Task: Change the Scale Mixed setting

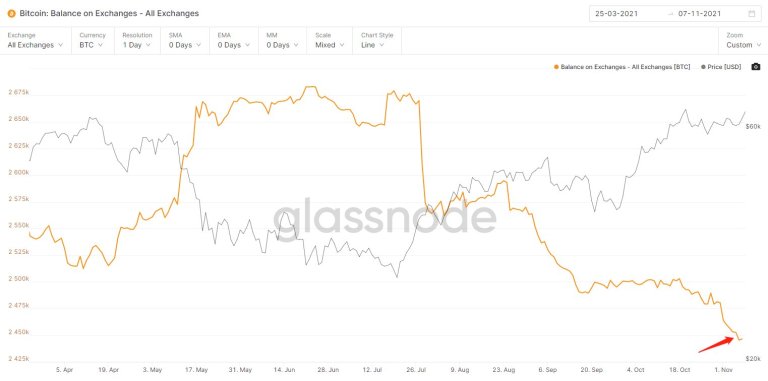Action: 330,40
